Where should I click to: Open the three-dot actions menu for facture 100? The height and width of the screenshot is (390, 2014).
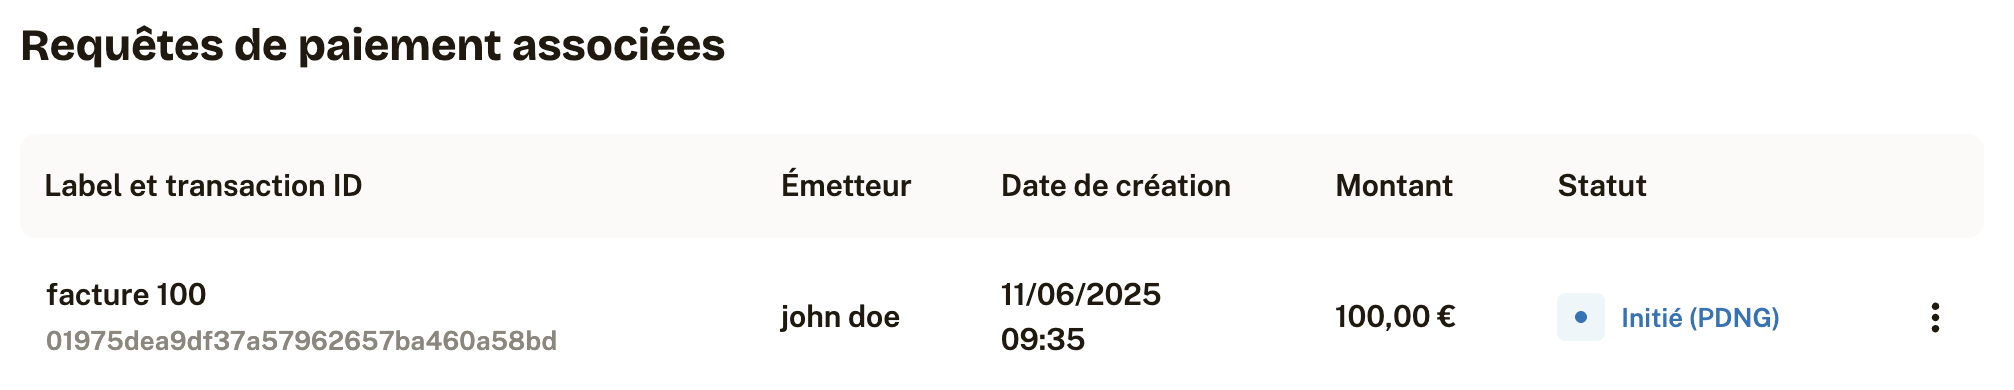tap(1935, 317)
